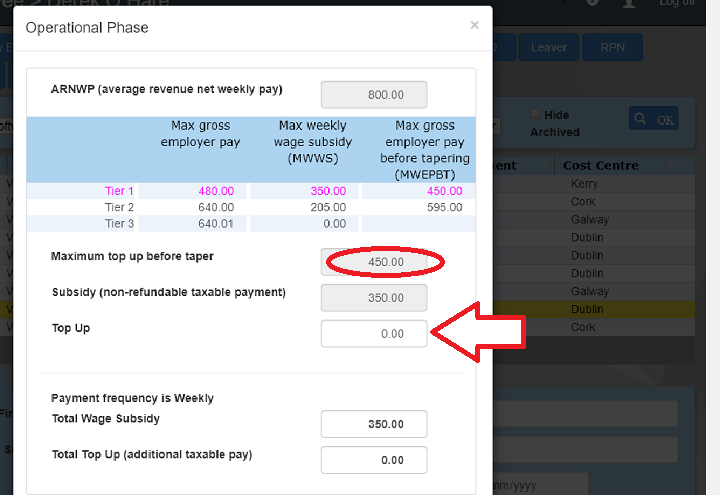Click the search OK button
Image resolution: width=720 pixels, height=495 pixels.
(x=653, y=119)
